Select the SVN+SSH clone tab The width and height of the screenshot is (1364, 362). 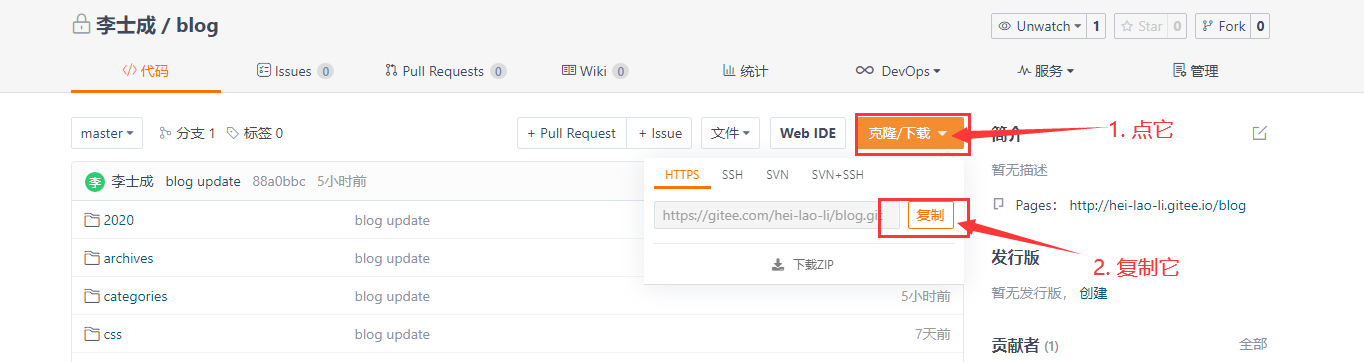click(837, 175)
